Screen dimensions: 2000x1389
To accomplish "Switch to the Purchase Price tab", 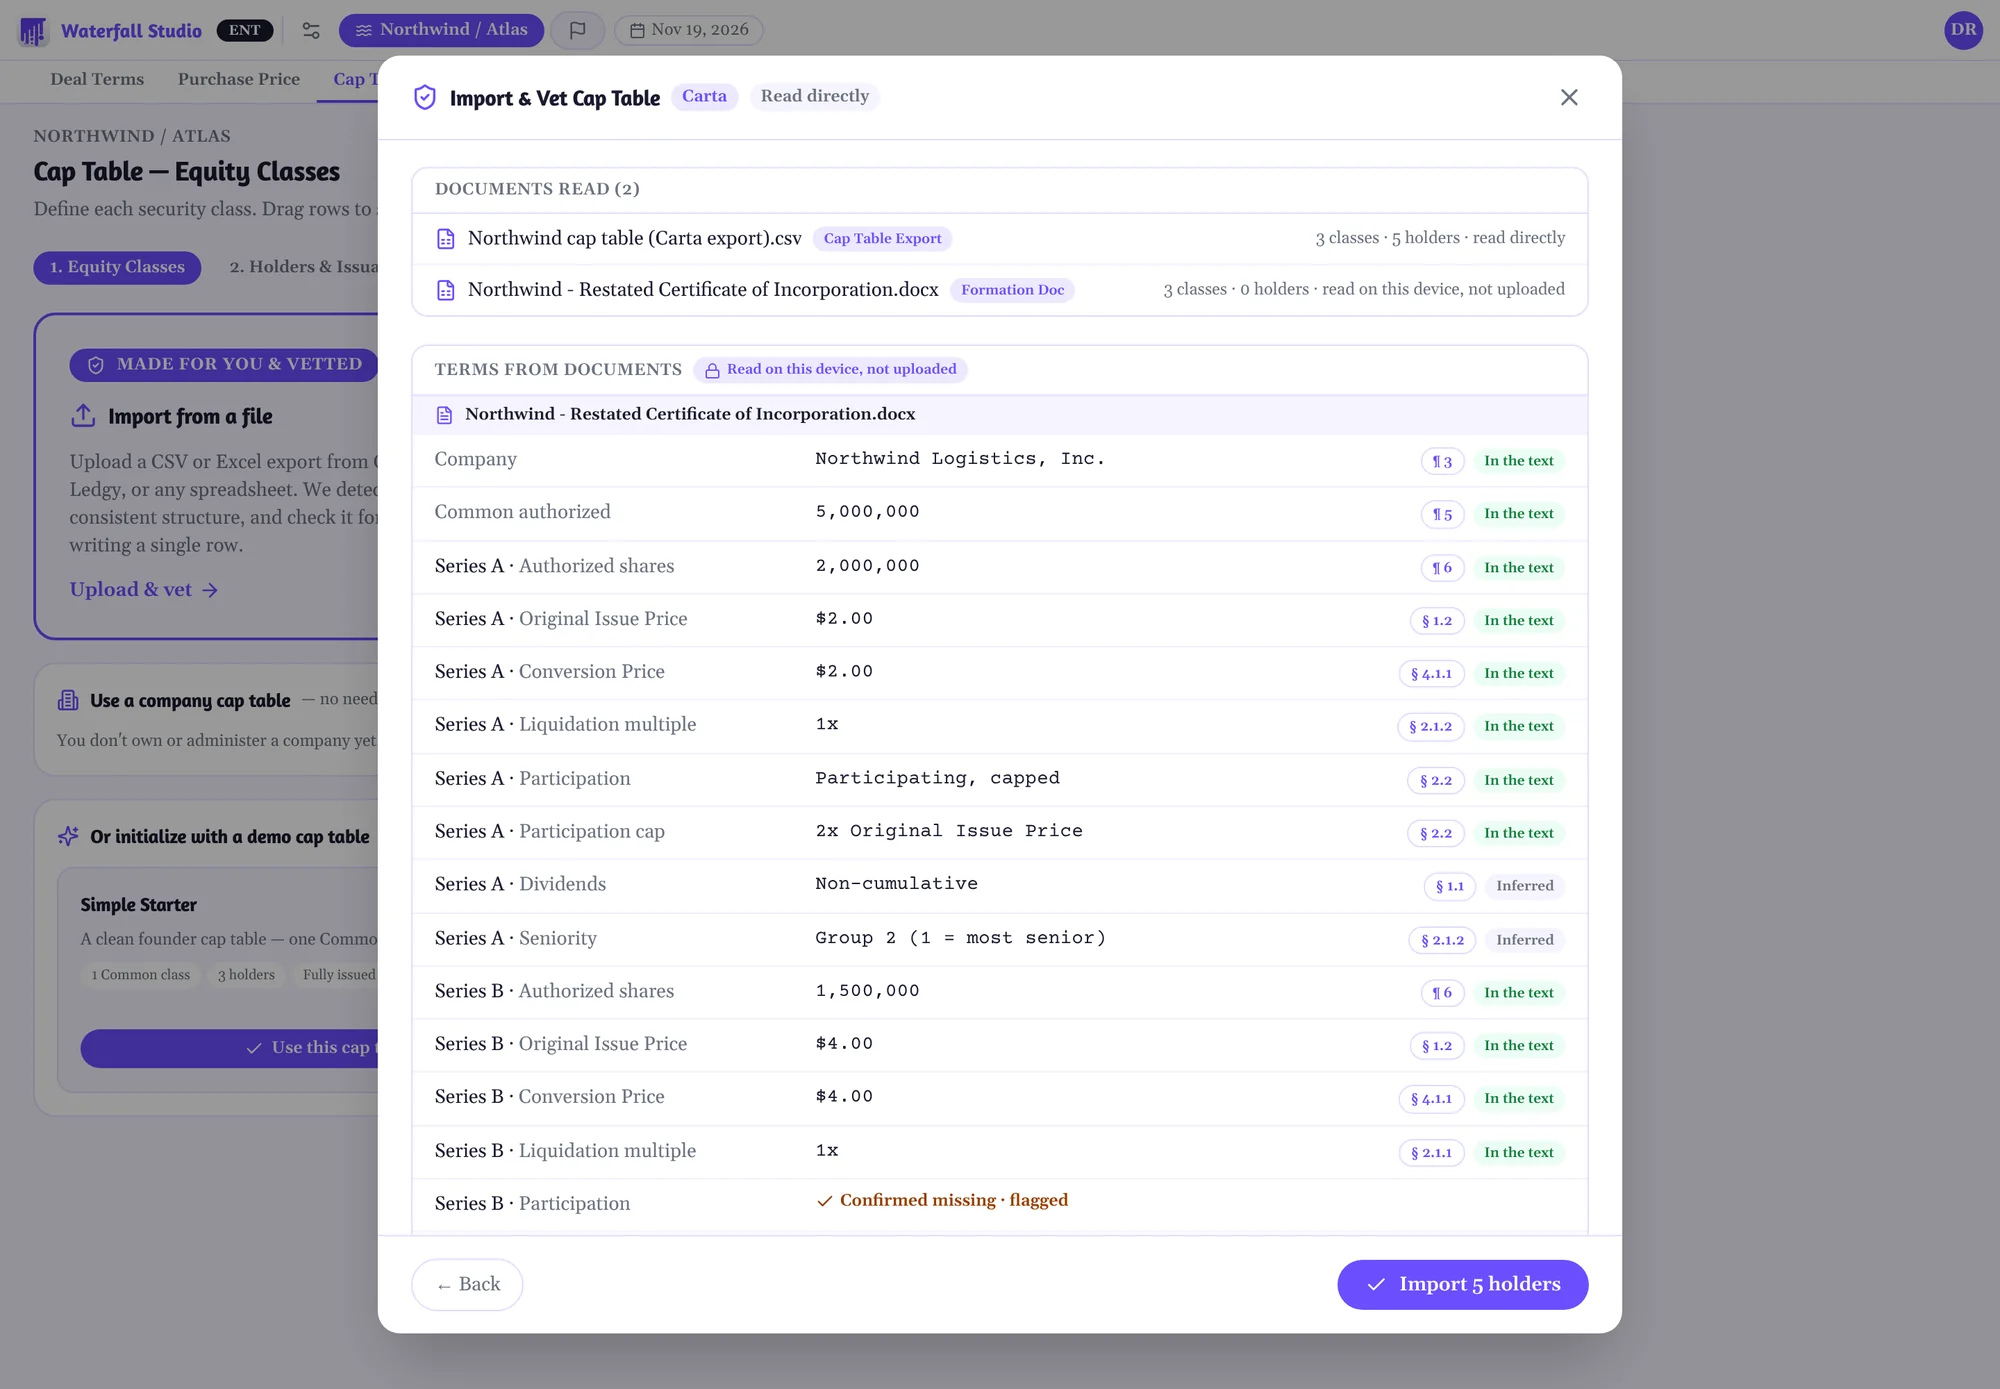I will click(x=239, y=79).
